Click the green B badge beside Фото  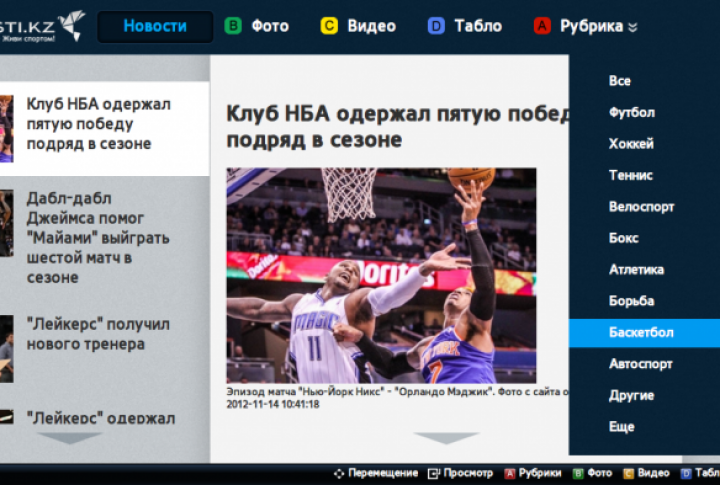pos(233,26)
